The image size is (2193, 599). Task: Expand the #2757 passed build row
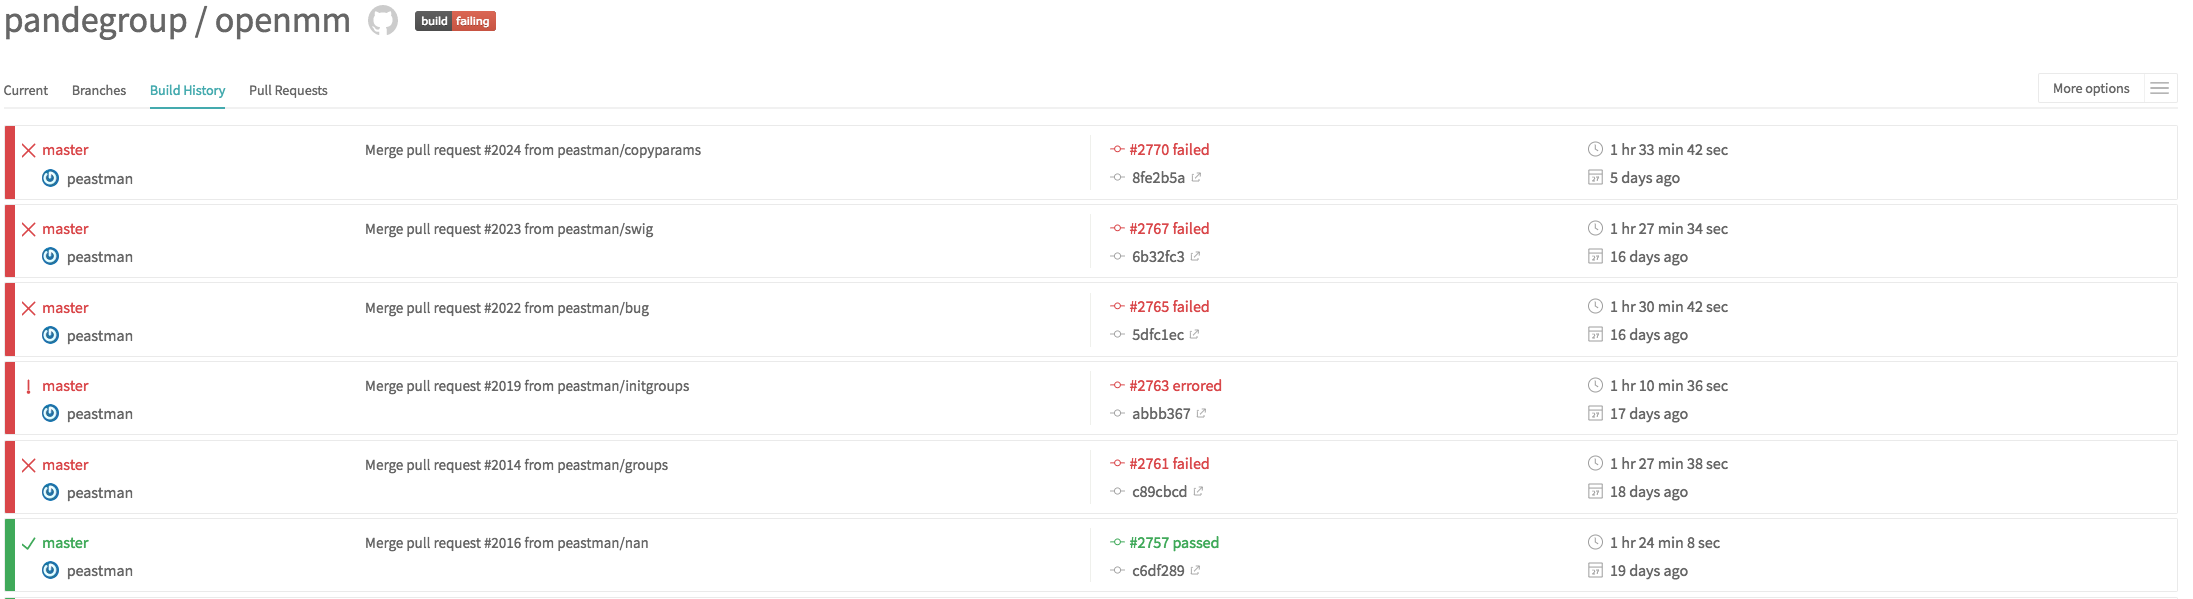coord(1174,542)
